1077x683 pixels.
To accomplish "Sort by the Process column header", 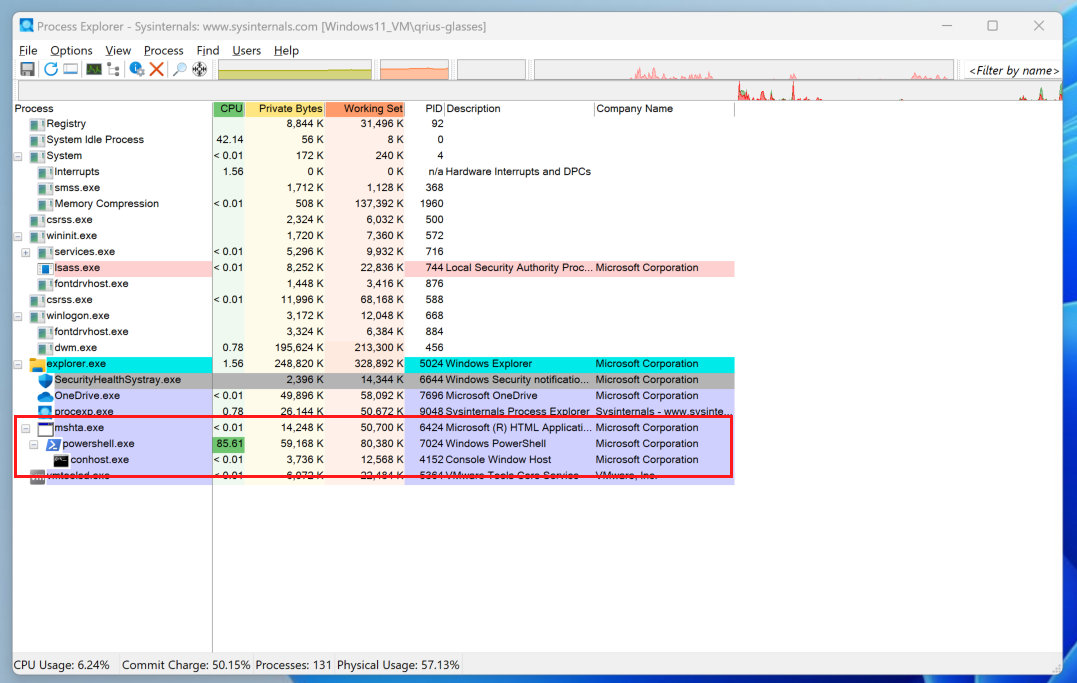I will [x=113, y=109].
